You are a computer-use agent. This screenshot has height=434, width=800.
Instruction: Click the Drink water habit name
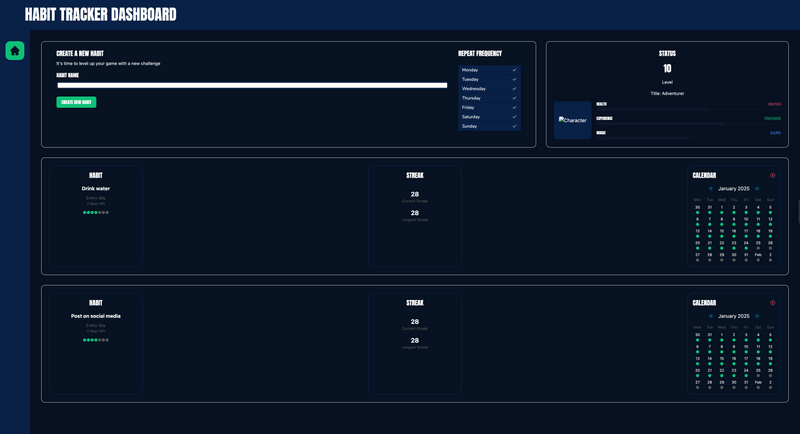(96, 189)
